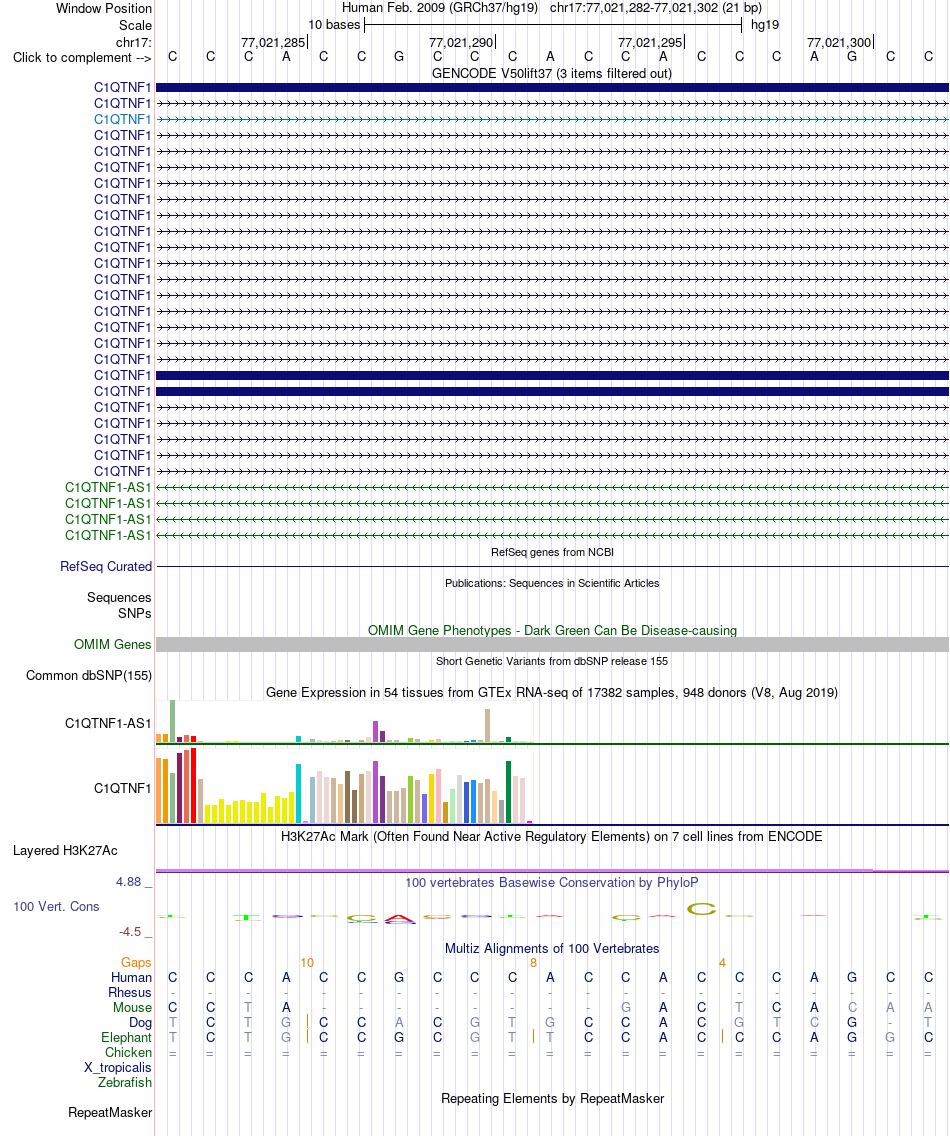Screen dimensions: 950x1136
Task: Click the 'Human Feb. 2009 (GRCh37/hg19)' header text
Action: coord(440,8)
